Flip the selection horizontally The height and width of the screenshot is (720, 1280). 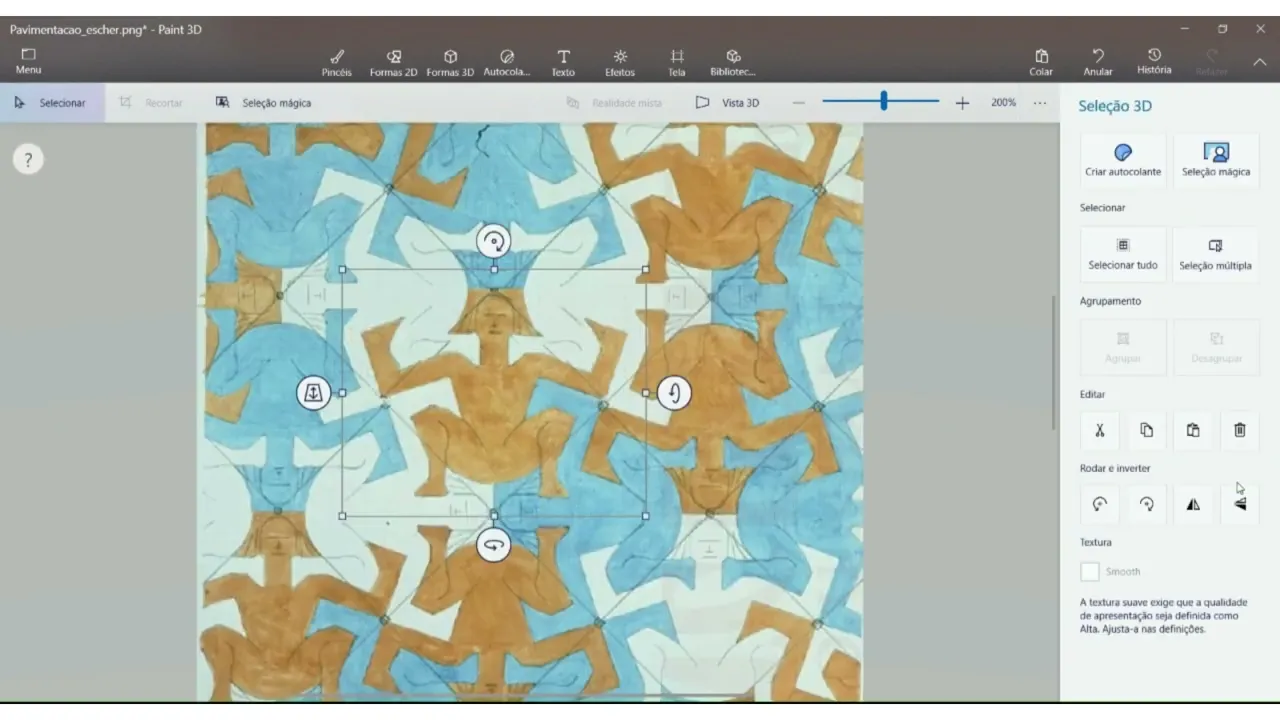pyautogui.click(x=1193, y=504)
